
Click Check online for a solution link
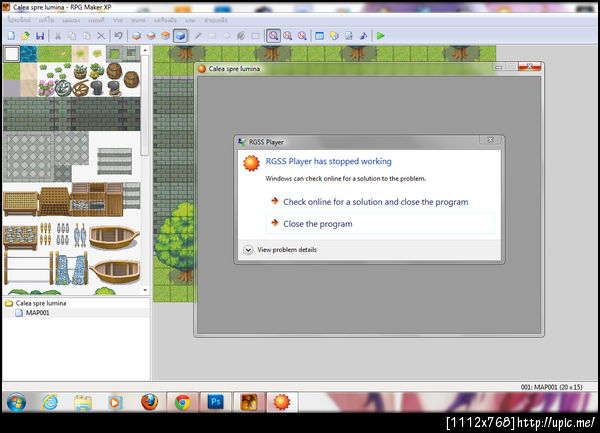tap(375, 202)
